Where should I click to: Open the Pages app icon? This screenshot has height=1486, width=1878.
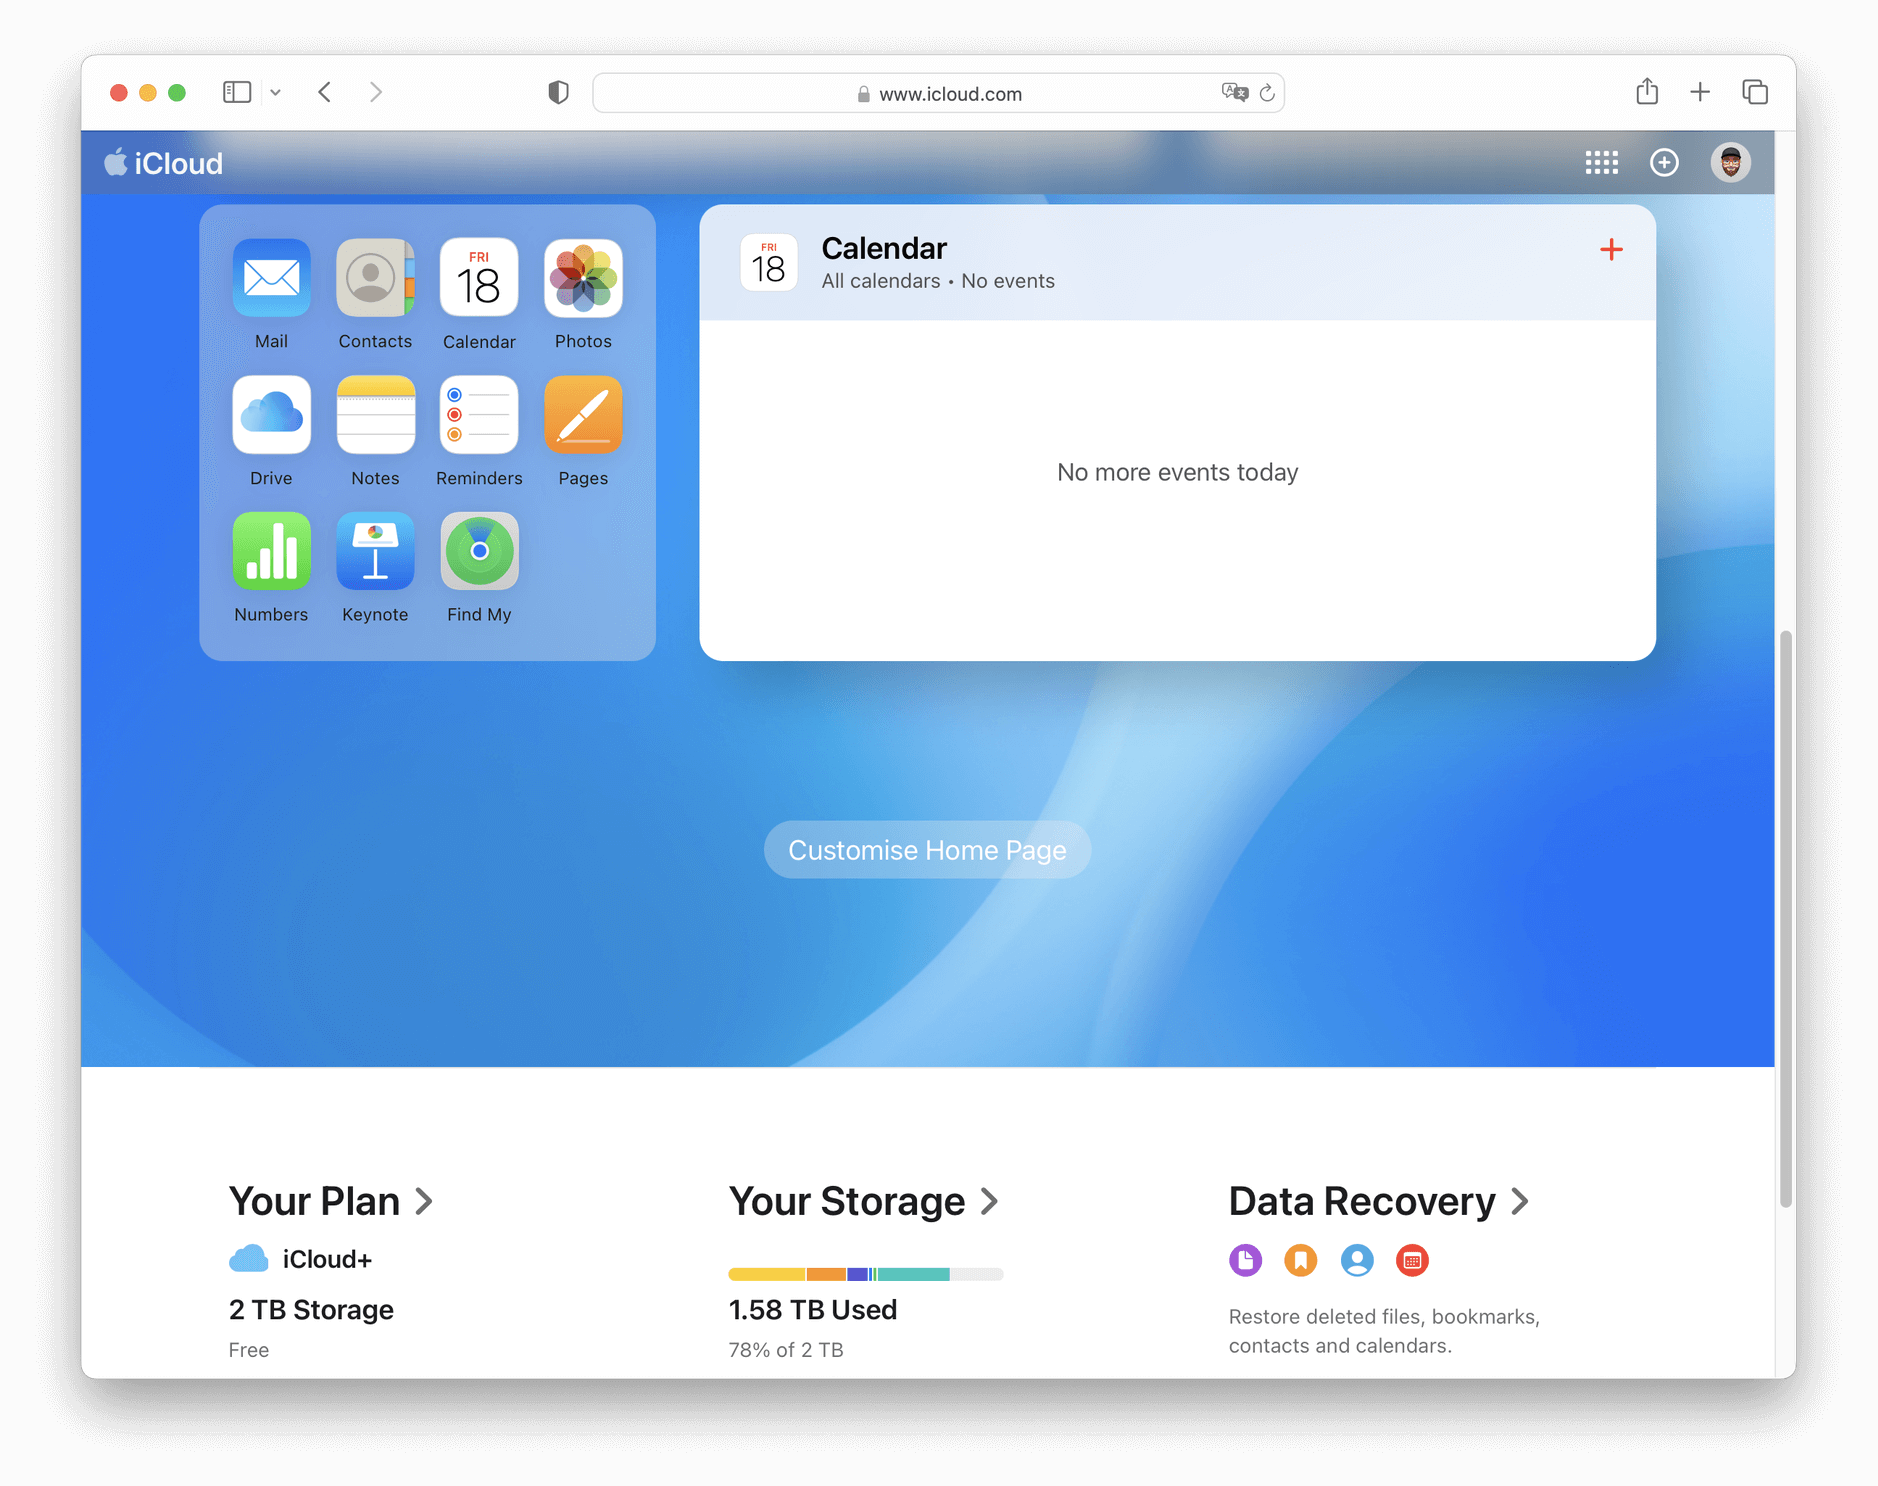coord(583,415)
